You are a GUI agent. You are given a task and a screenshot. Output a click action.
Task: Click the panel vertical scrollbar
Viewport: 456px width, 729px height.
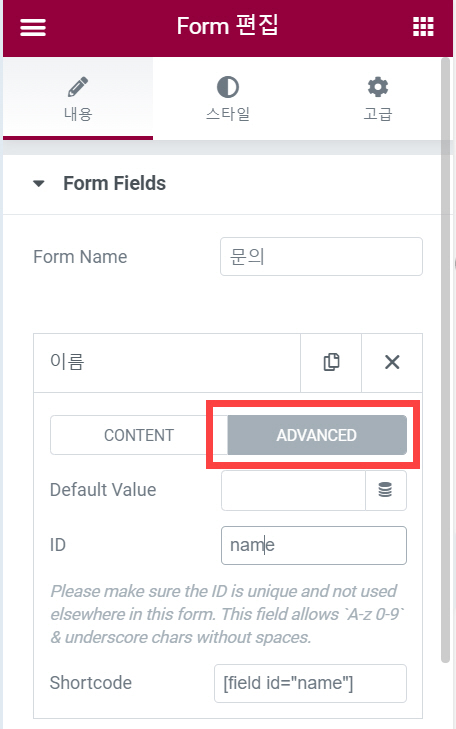(x=445, y=360)
